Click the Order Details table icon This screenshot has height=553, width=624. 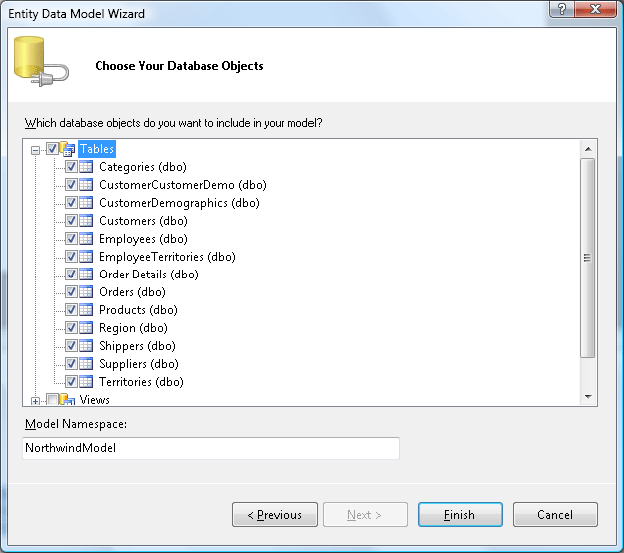pyautogui.click(x=86, y=274)
